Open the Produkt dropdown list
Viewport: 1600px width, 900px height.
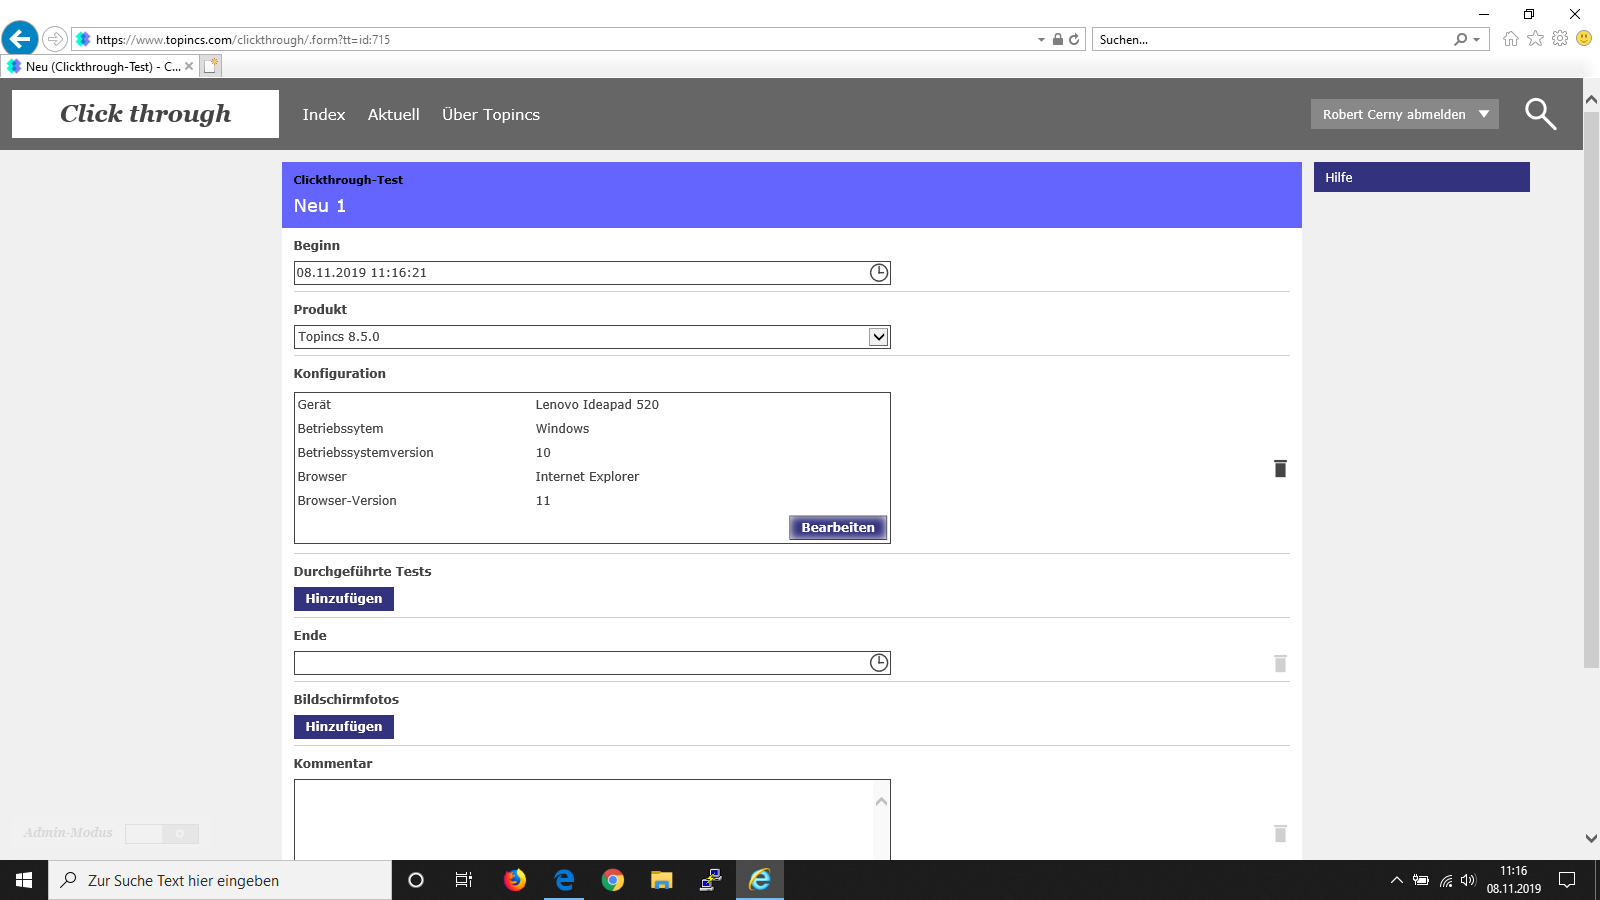click(x=878, y=337)
